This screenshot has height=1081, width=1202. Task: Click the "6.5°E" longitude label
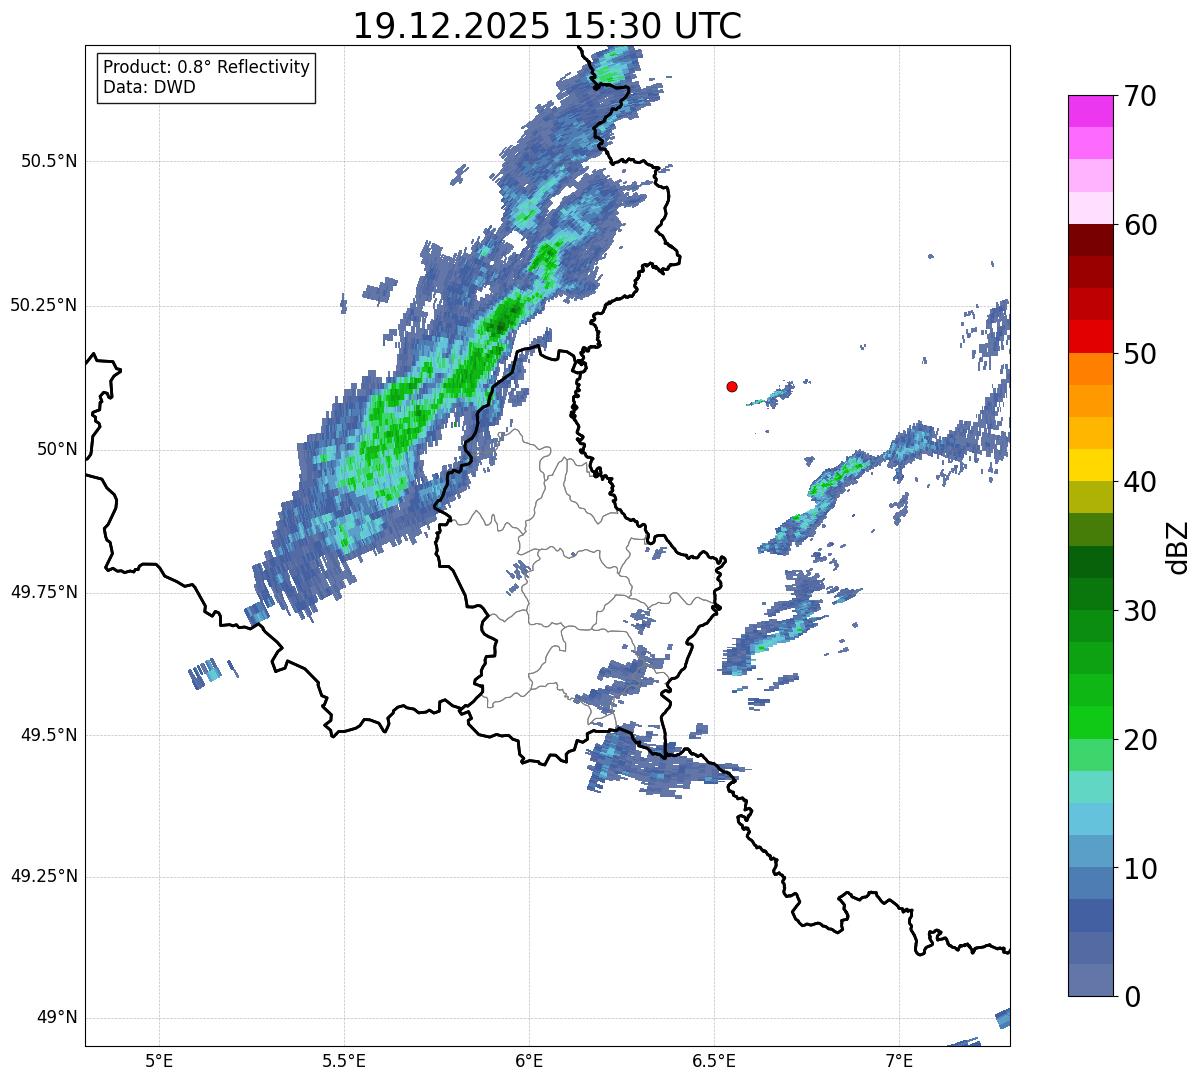coord(714,1061)
